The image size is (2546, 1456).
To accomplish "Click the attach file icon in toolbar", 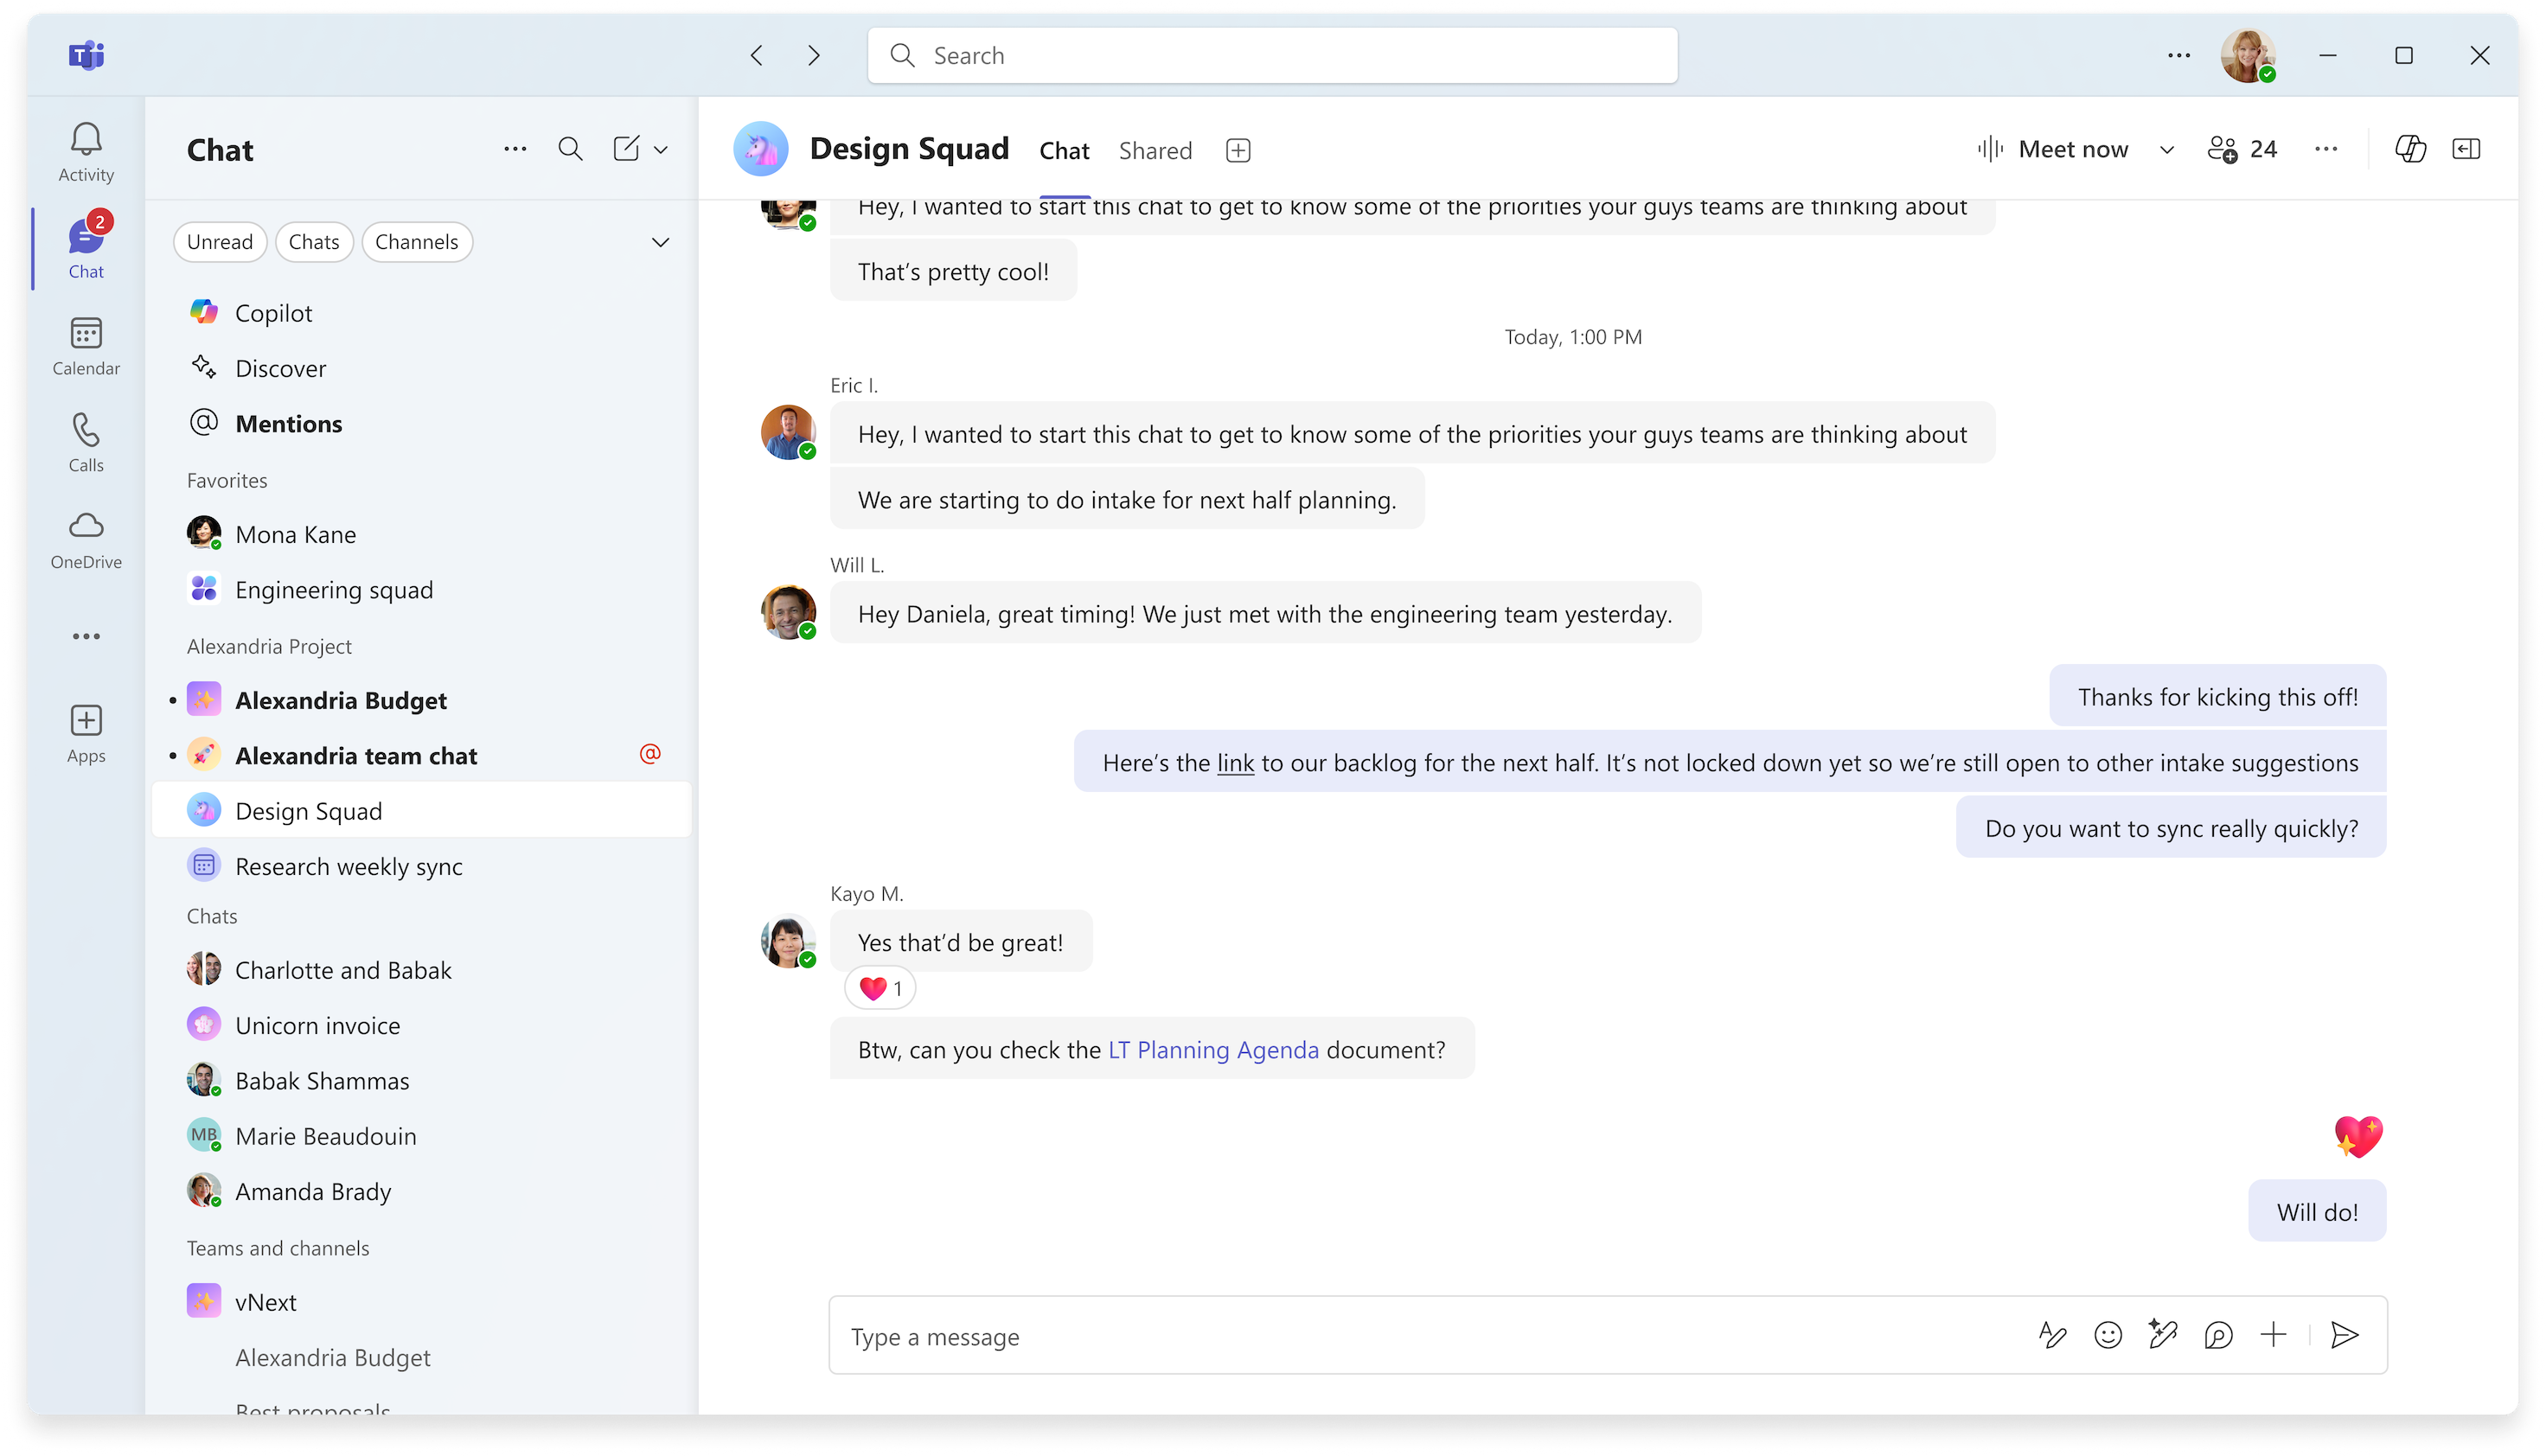I will point(2274,1336).
